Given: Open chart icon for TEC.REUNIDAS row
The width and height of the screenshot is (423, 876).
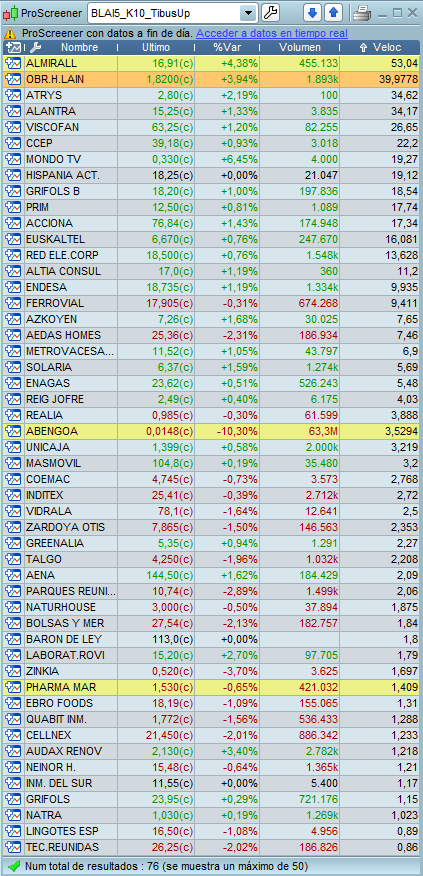Looking at the screenshot, I should click(x=13, y=847).
